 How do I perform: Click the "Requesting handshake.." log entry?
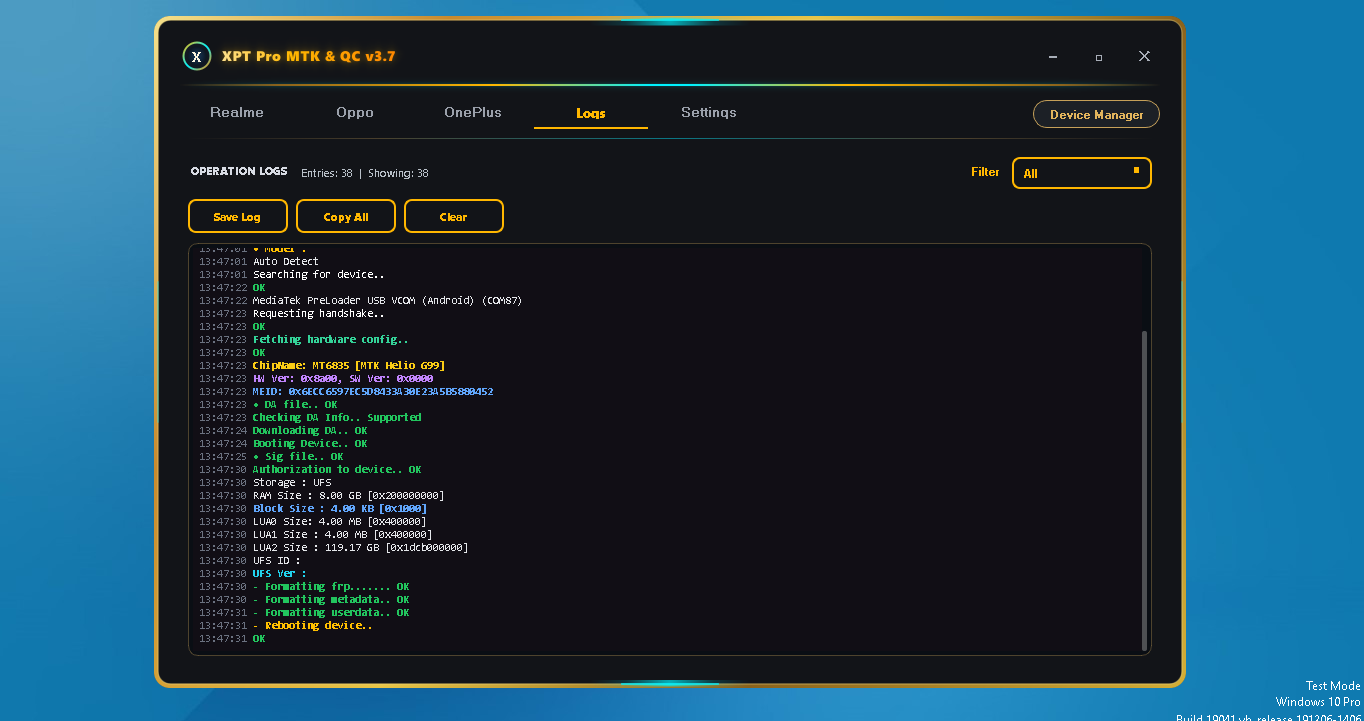point(319,314)
